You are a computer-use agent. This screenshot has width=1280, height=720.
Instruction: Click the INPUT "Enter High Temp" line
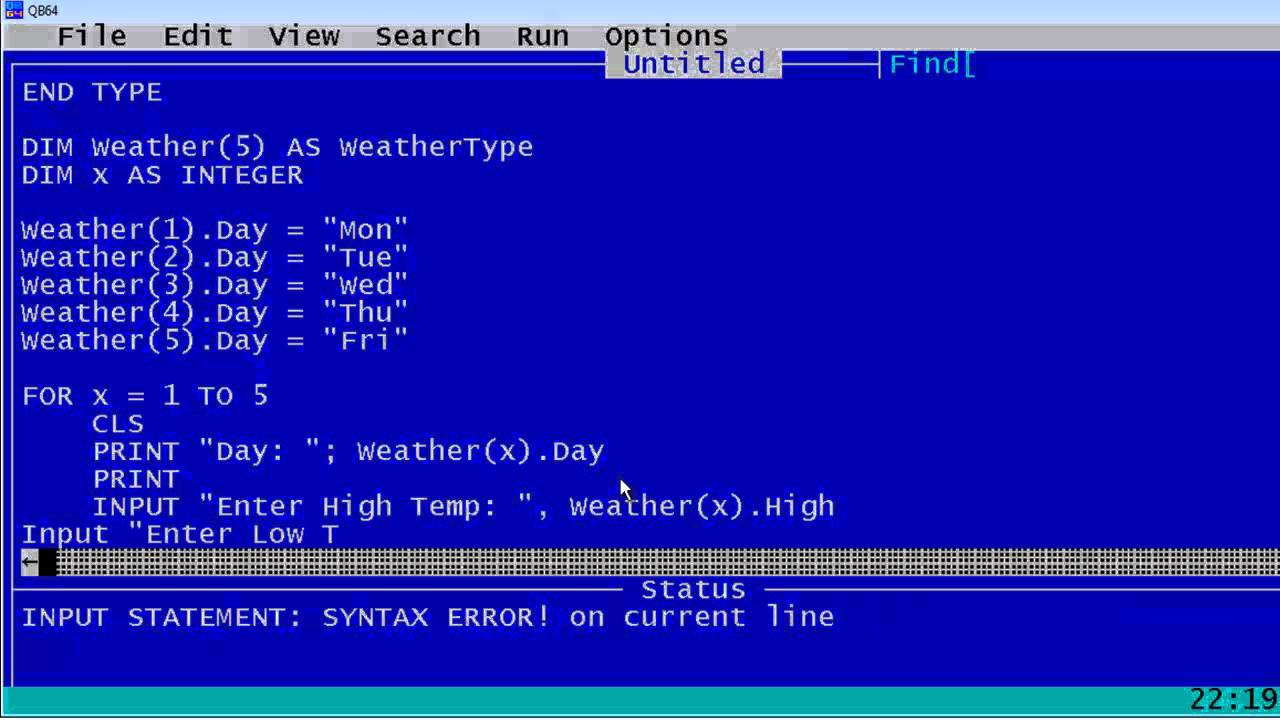click(463, 507)
